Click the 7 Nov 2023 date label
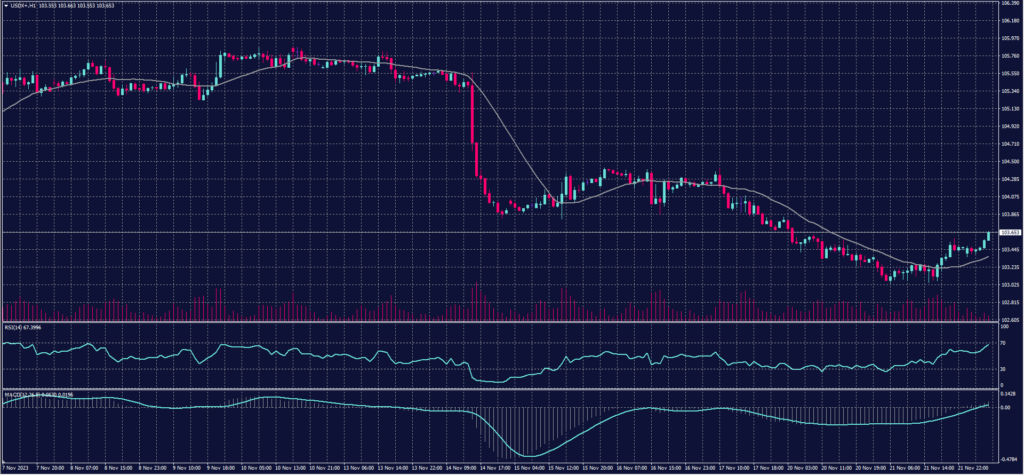The image size is (1024, 475). click(16, 468)
